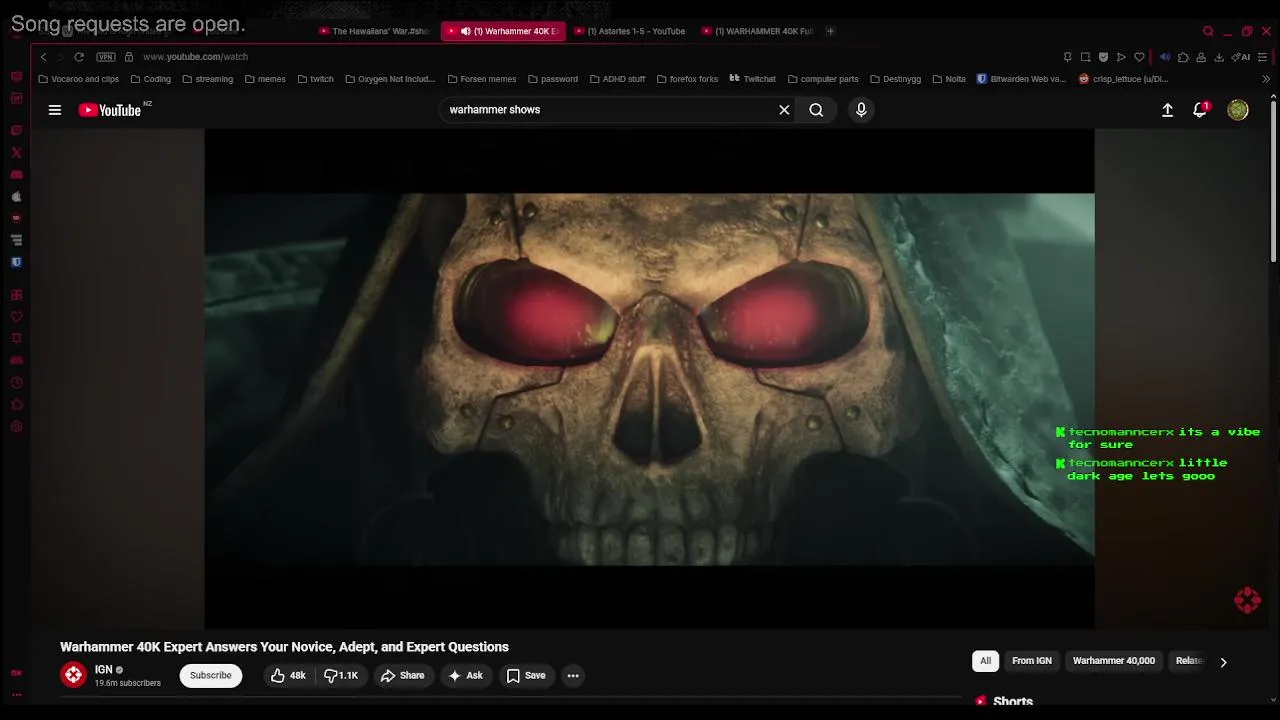Show hidden bookmarks with double chevron

click(x=1266, y=79)
